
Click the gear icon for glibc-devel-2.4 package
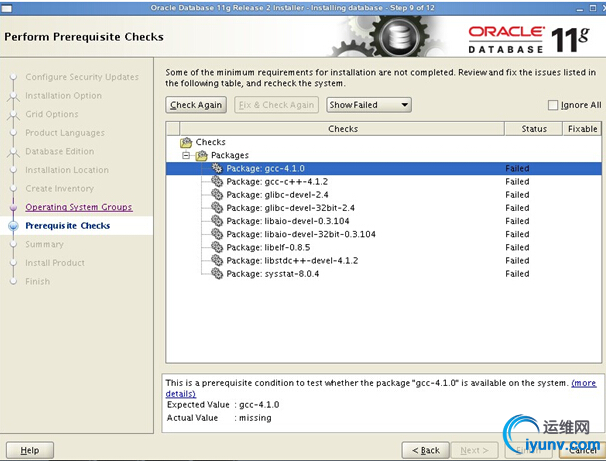click(217, 194)
